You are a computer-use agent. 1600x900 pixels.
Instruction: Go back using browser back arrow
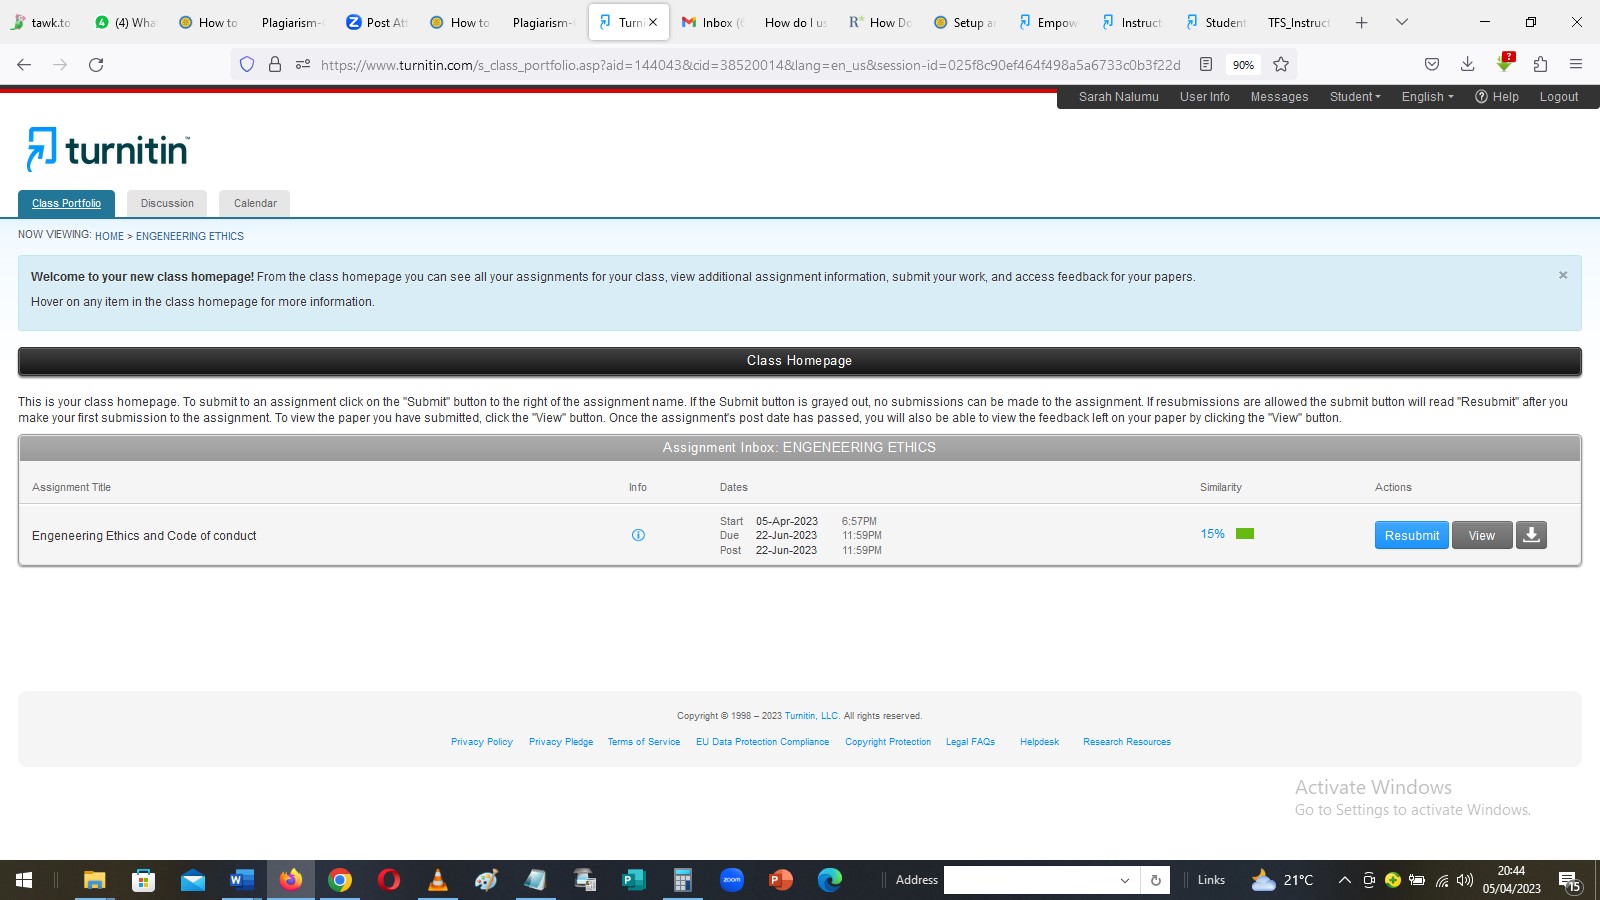[24, 64]
